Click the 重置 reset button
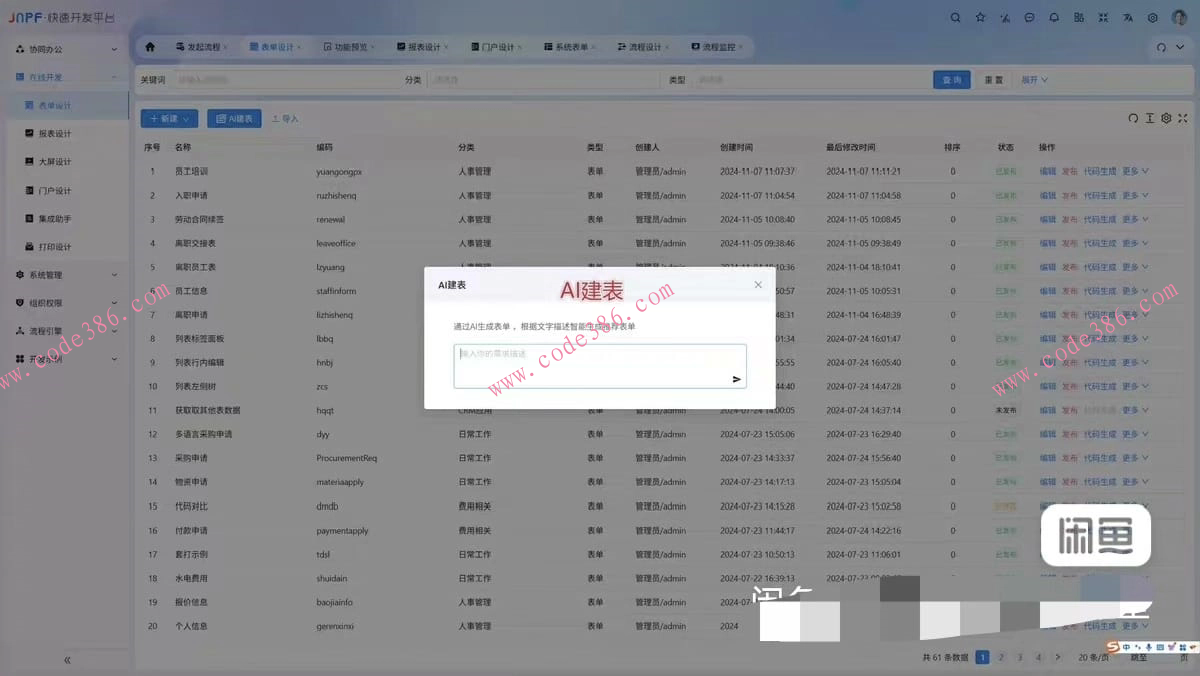Viewport: 1200px width, 676px height. pos(993,80)
